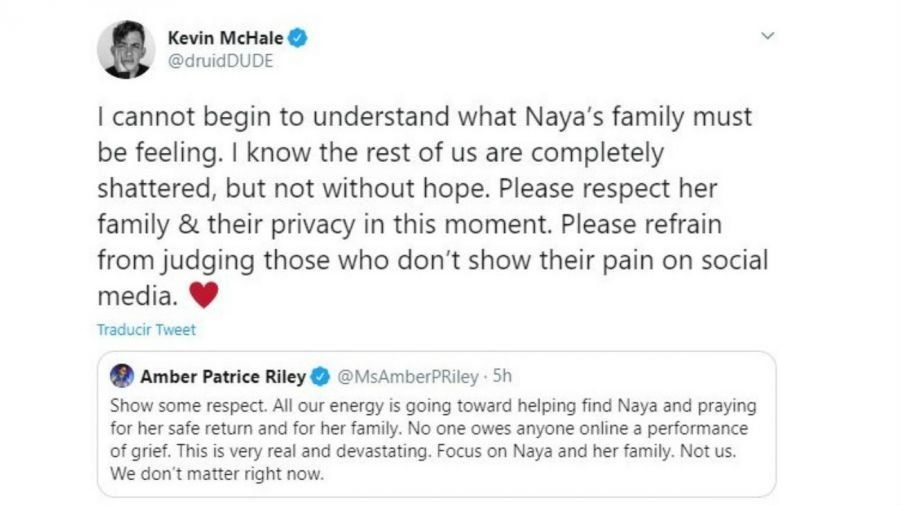Open Amber Patrice Riley's small avatar

(x=122, y=377)
